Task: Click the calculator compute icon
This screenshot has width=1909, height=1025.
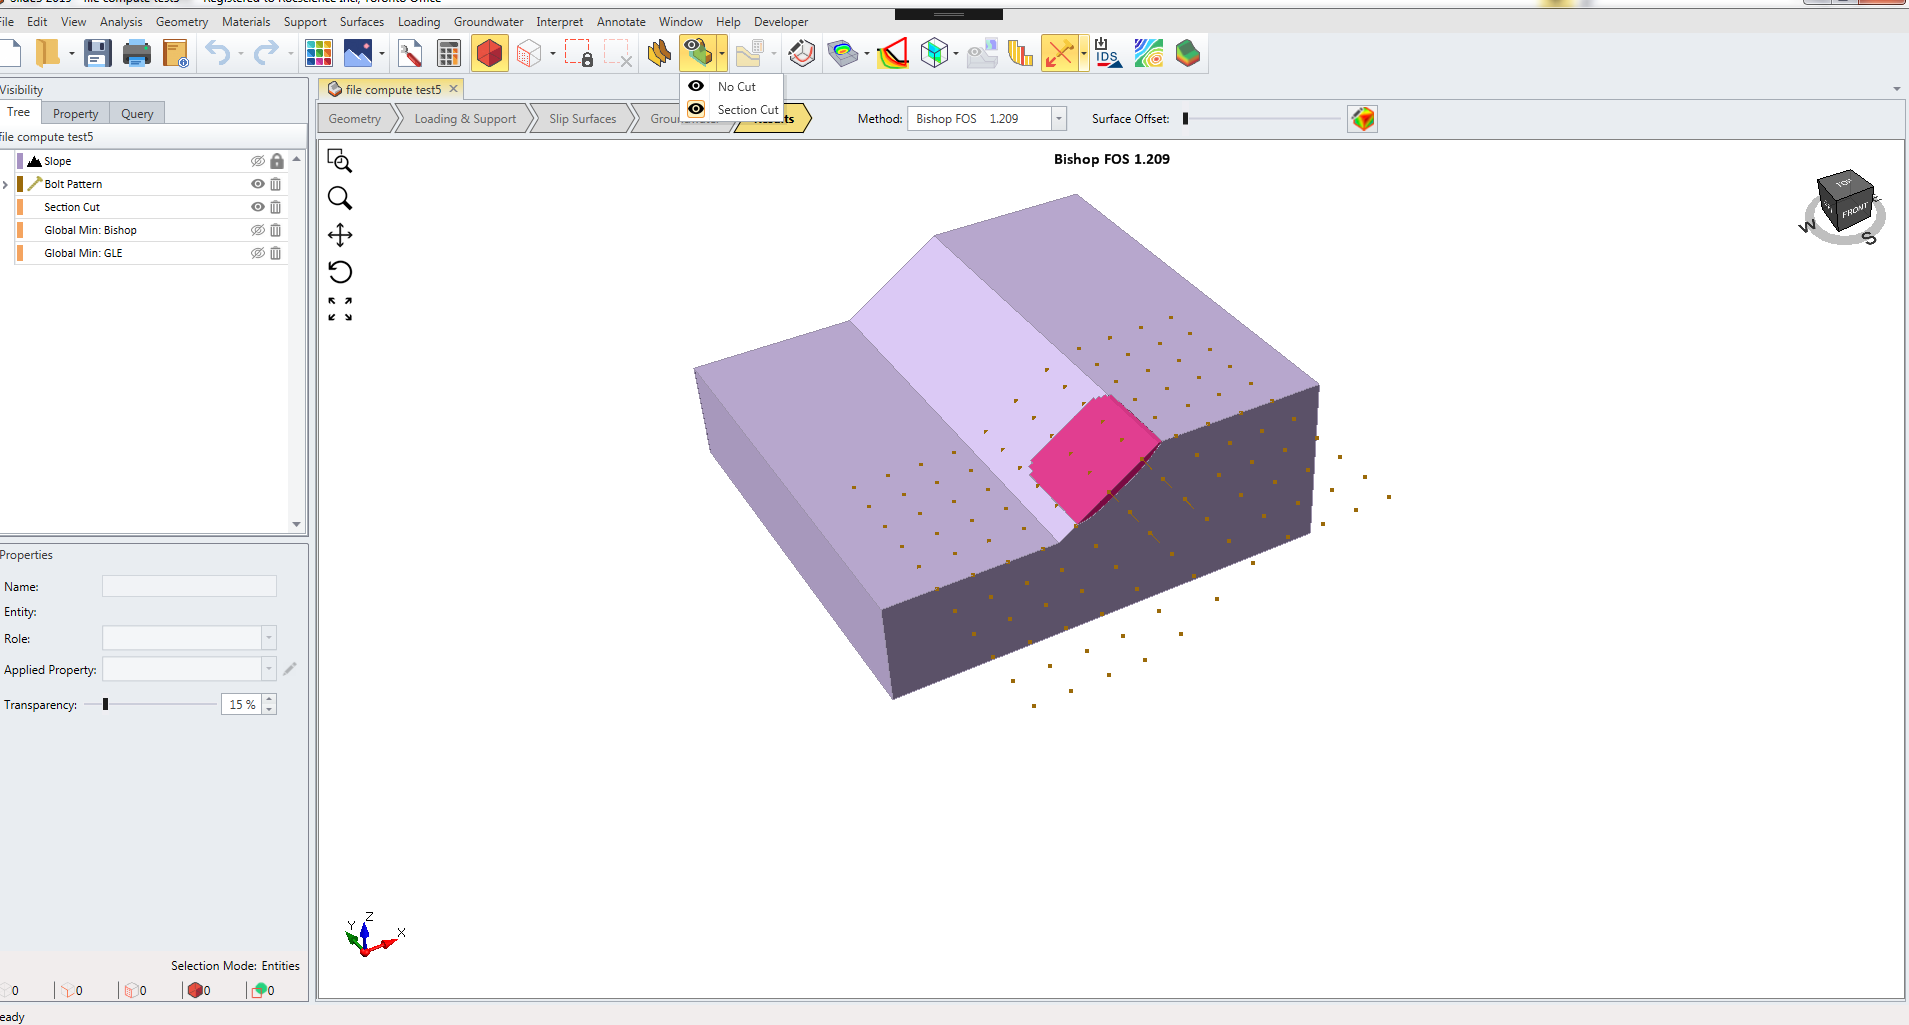Action: (449, 53)
